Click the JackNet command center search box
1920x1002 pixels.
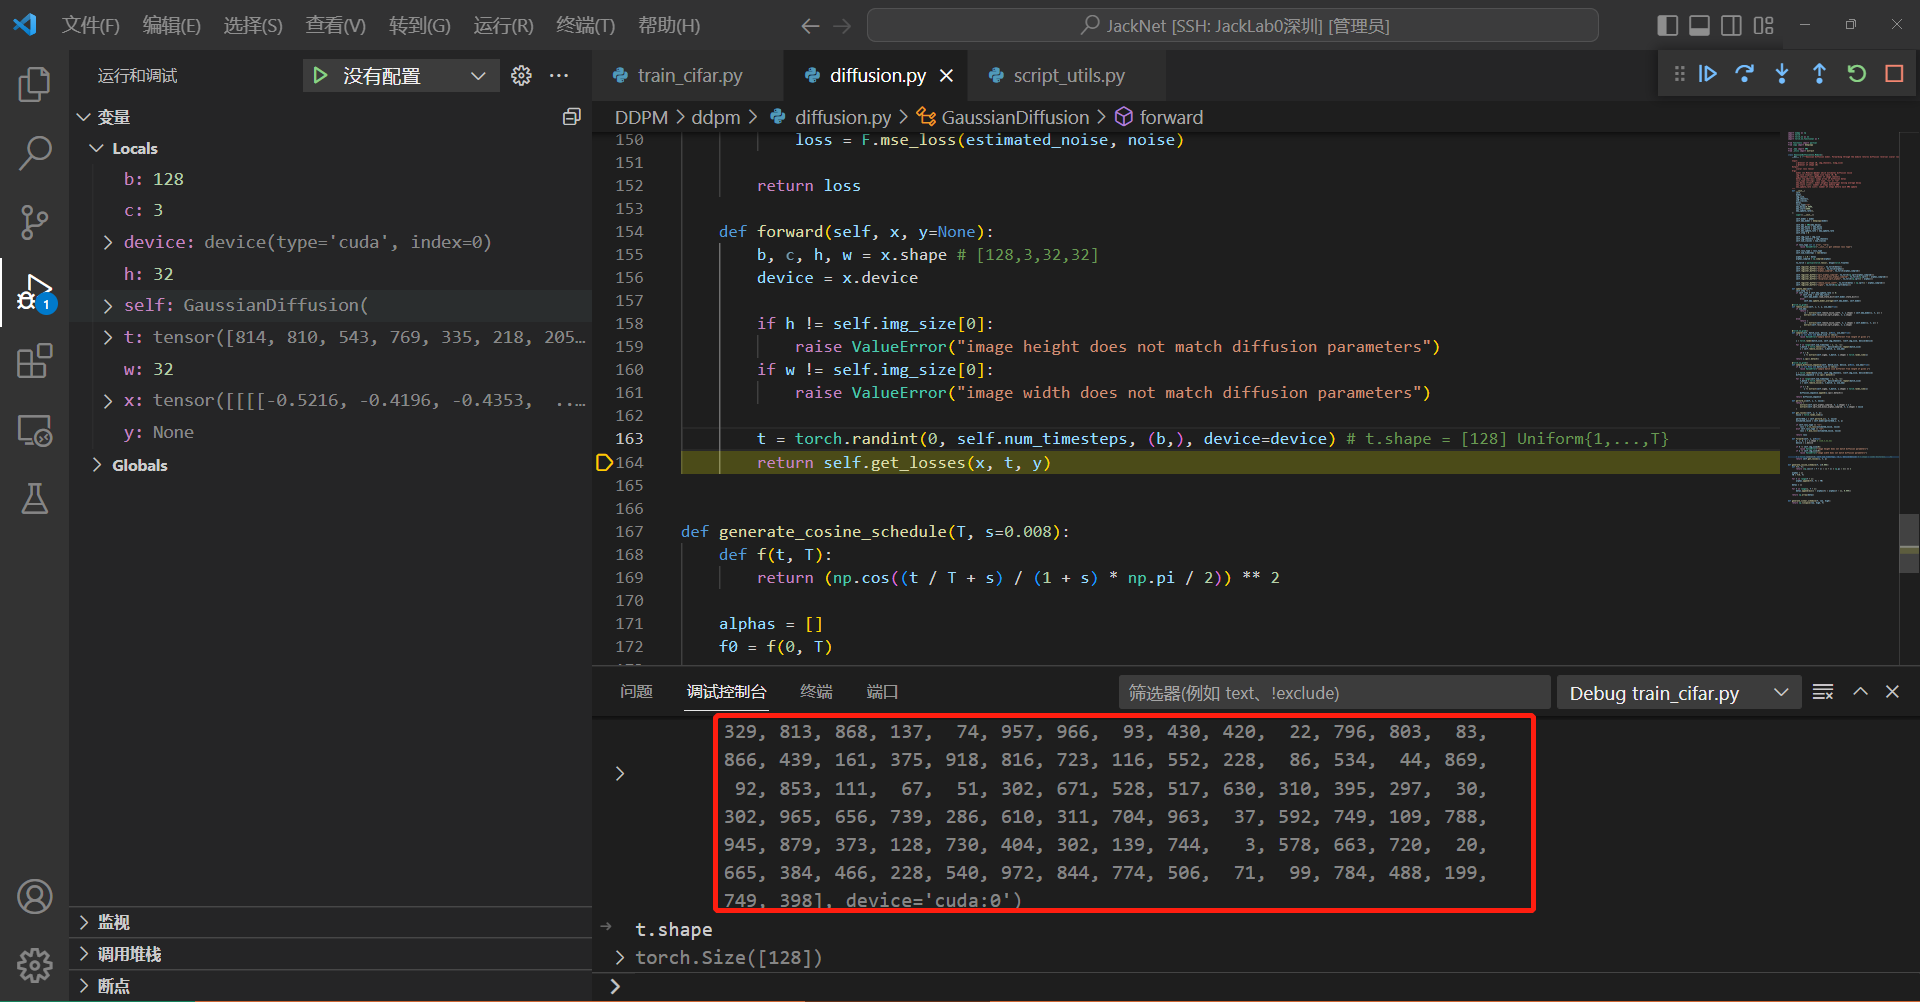point(1232,26)
